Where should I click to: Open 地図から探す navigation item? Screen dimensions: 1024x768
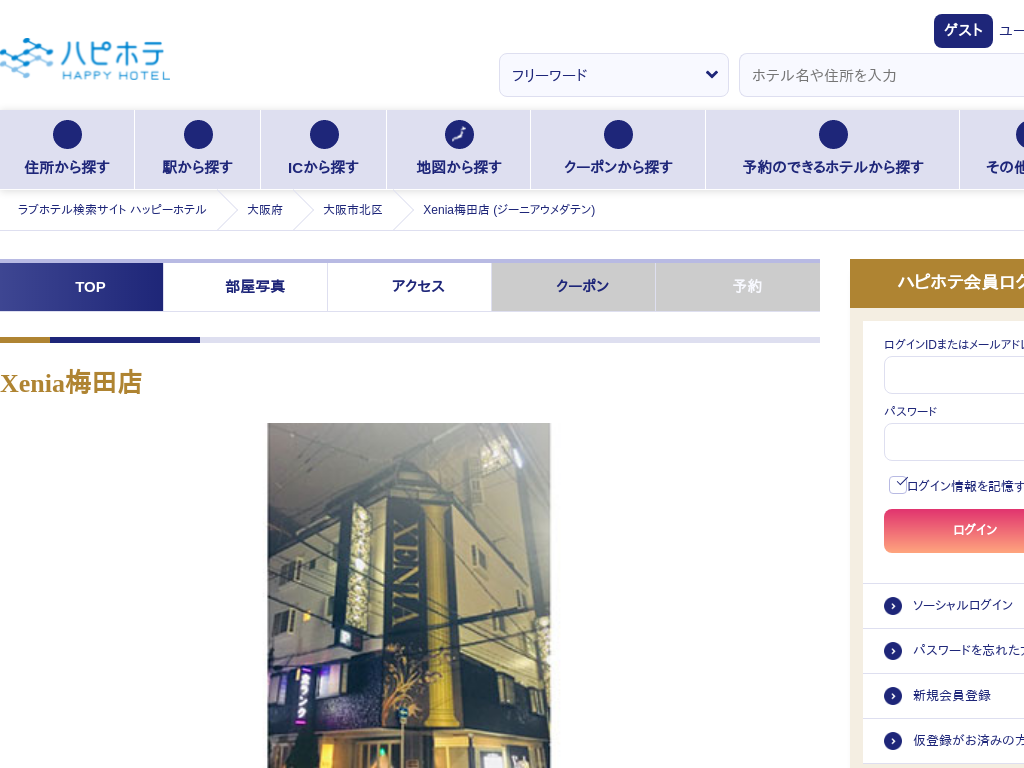pyautogui.click(x=458, y=150)
